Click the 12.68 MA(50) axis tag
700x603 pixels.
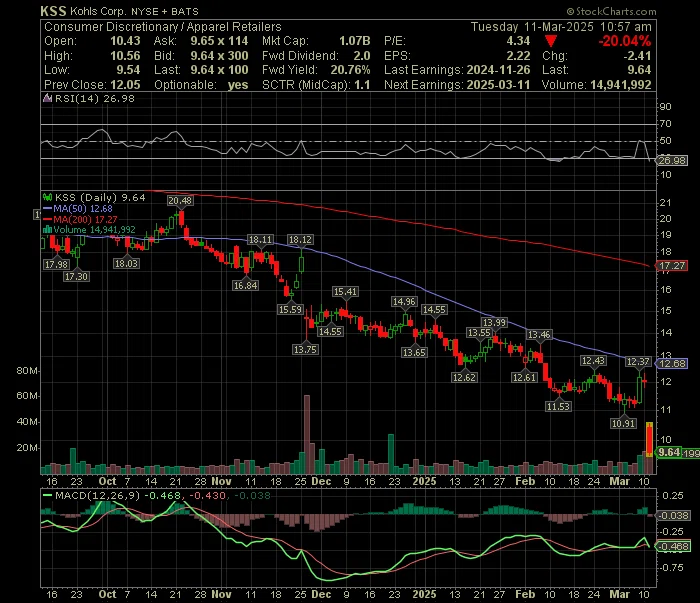(x=672, y=364)
